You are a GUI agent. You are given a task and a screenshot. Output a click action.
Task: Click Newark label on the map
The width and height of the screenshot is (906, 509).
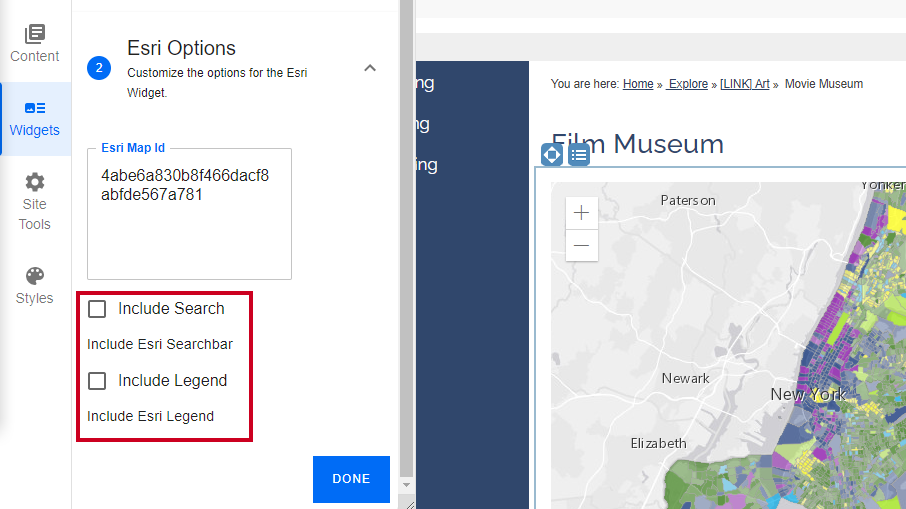pyautogui.click(x=685, y=378)
